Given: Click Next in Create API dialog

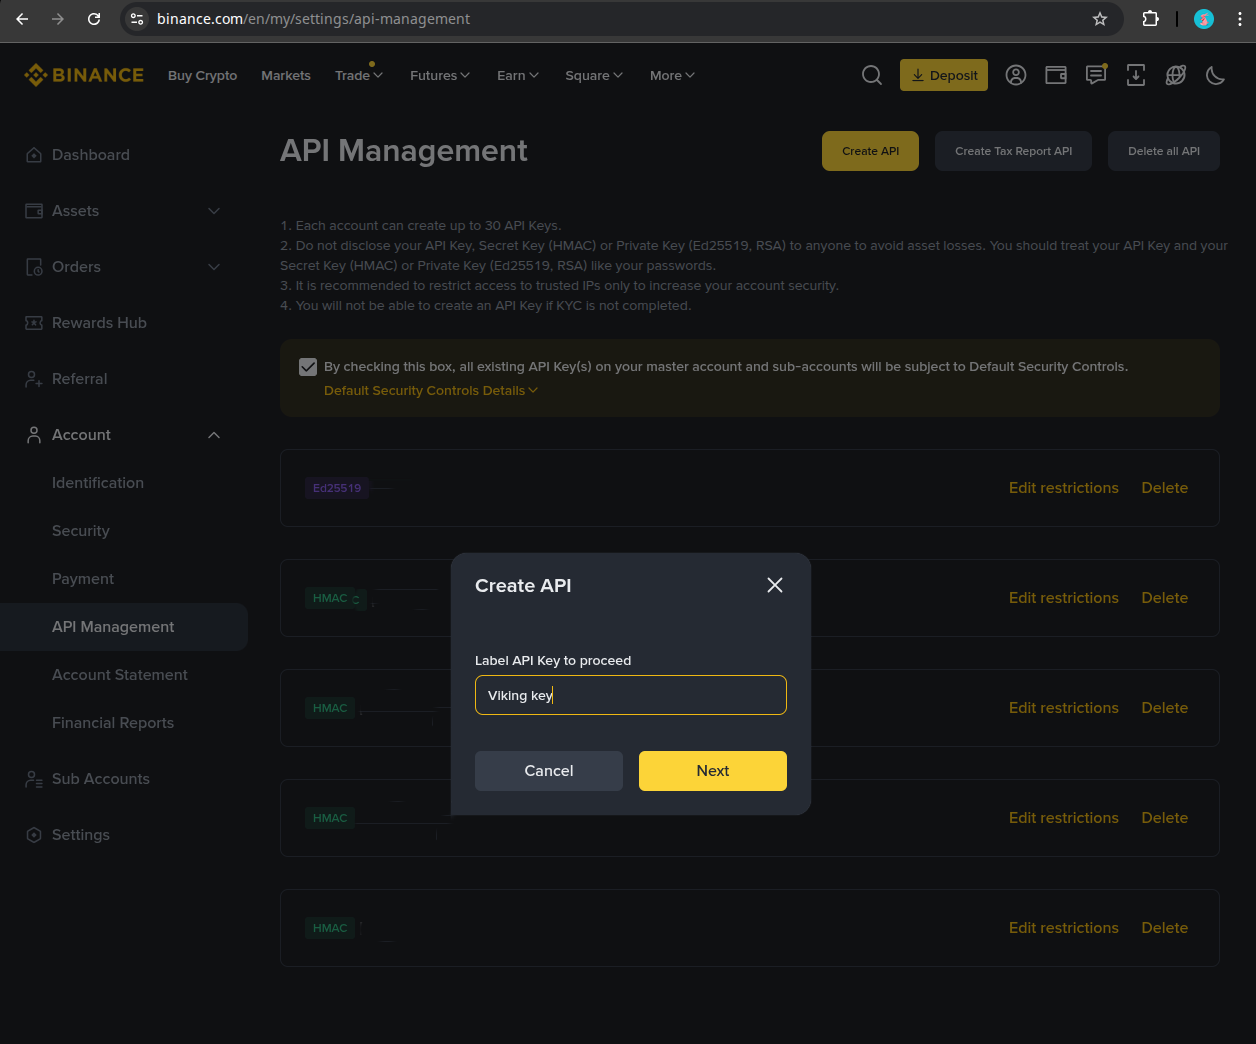Looking at the screenshot, I should click(713, 771).
